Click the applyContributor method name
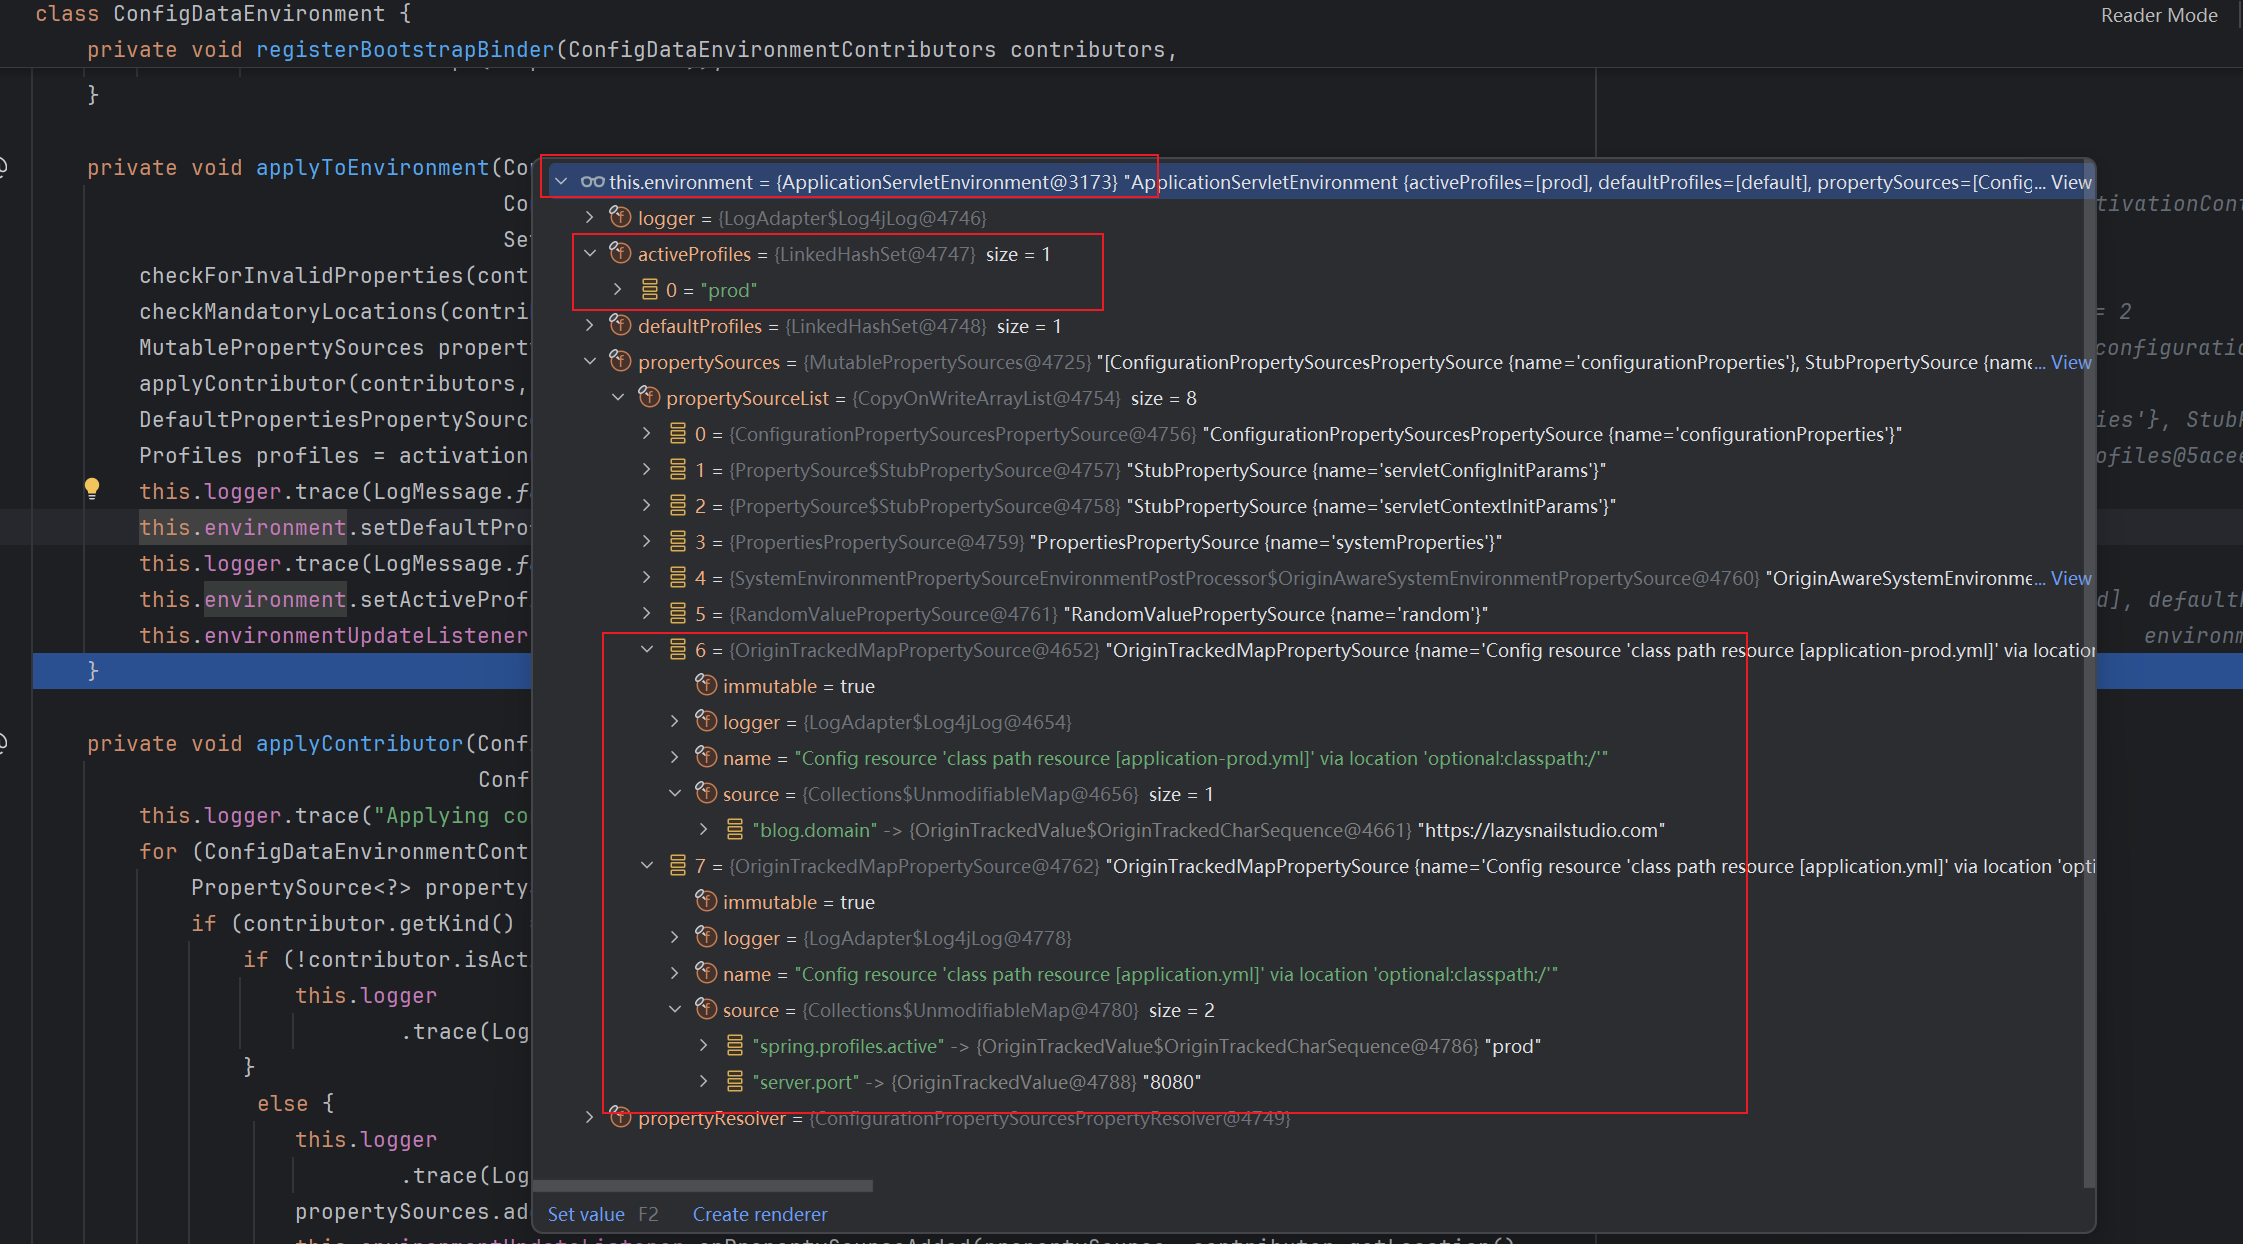Image resolution: width=2243 pixels, height=1244 pixels. (360, 744)
